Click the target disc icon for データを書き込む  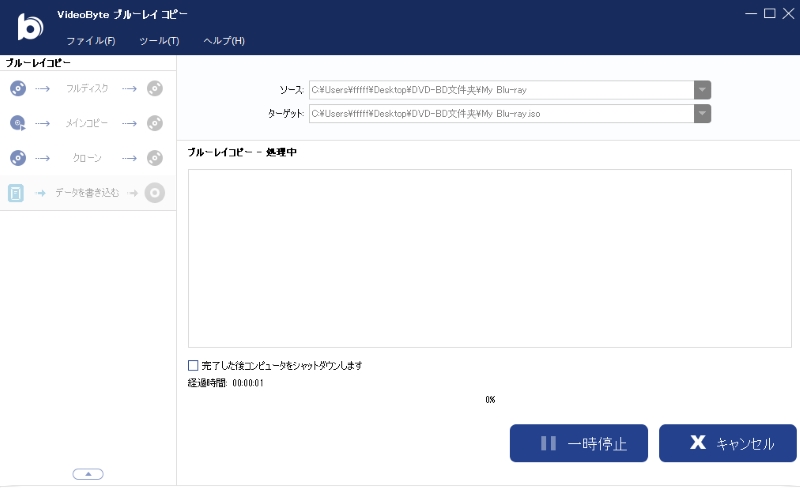coord(154,193)
